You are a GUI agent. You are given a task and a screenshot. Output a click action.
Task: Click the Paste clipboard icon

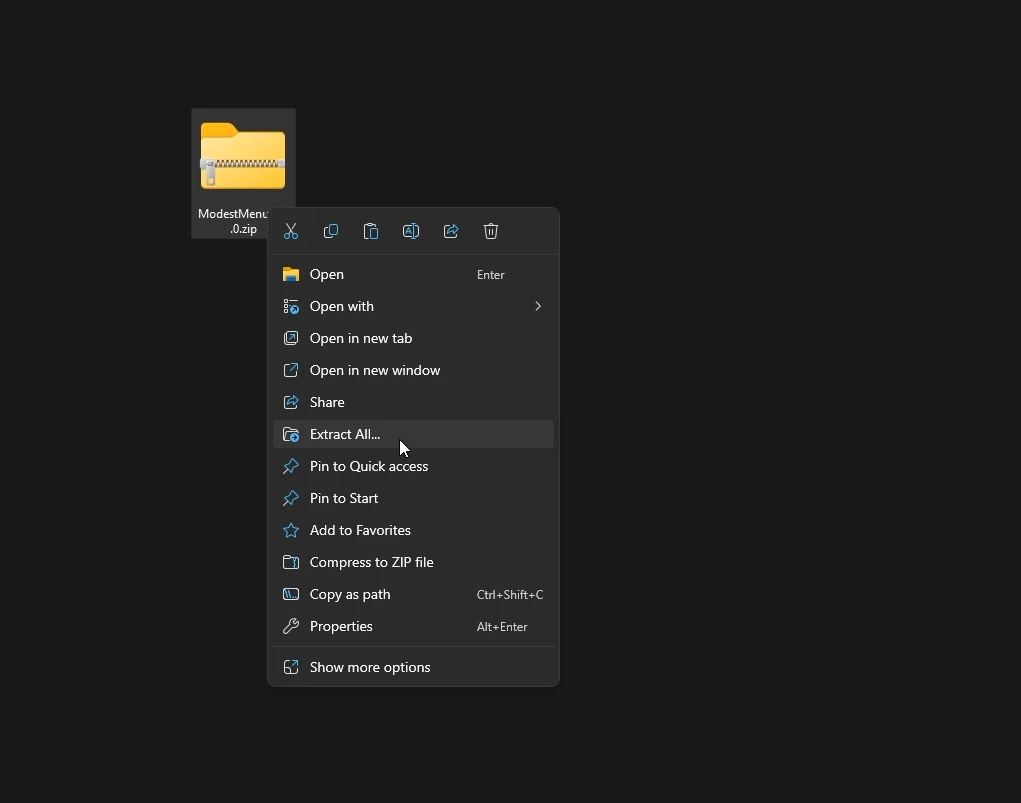[371, 231]
